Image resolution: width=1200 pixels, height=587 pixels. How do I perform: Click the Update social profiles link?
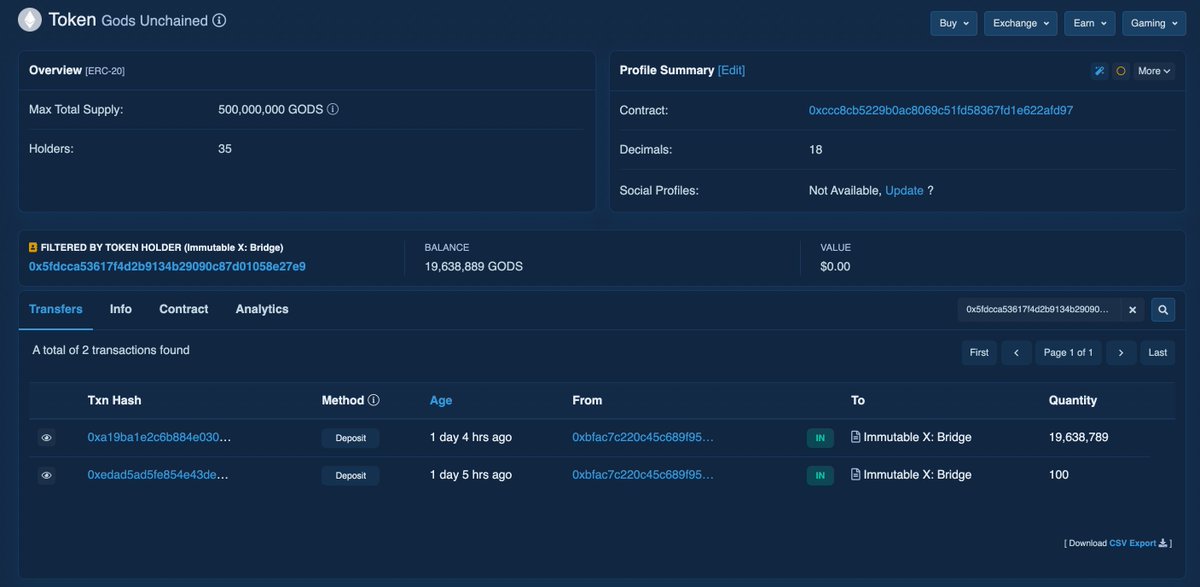(904, 190)
